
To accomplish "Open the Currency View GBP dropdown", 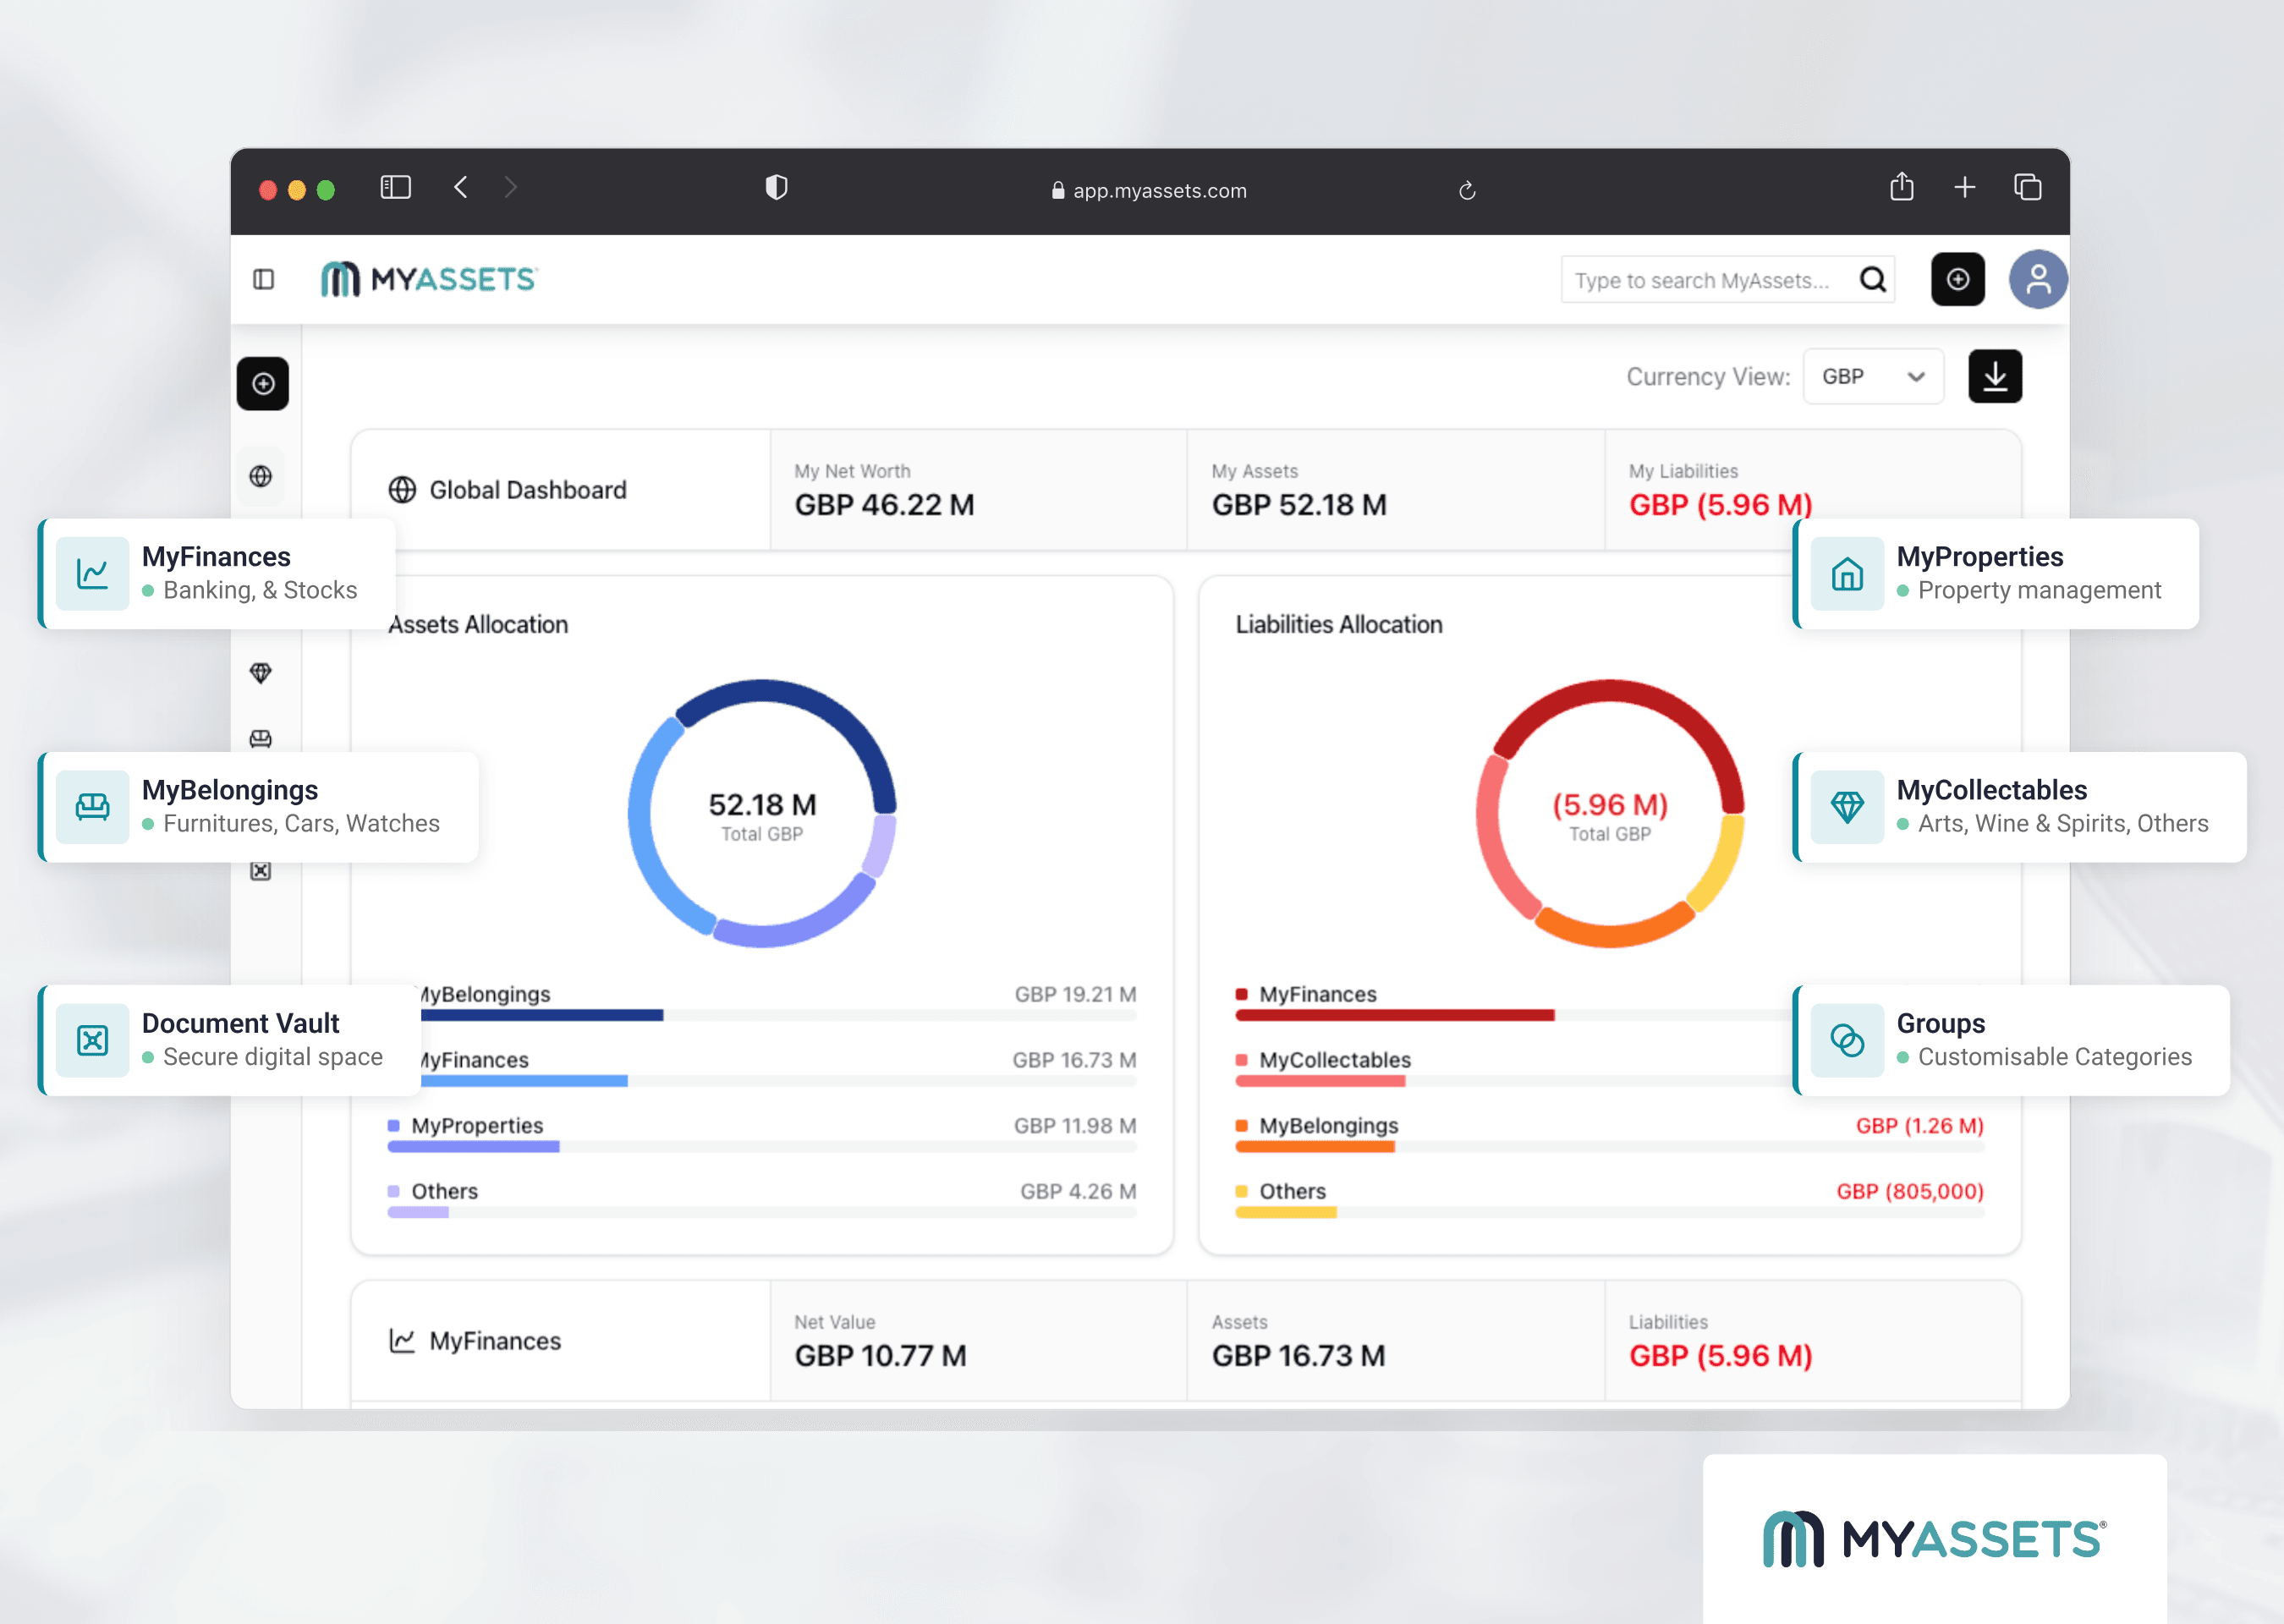I will tap(1873, 376).
